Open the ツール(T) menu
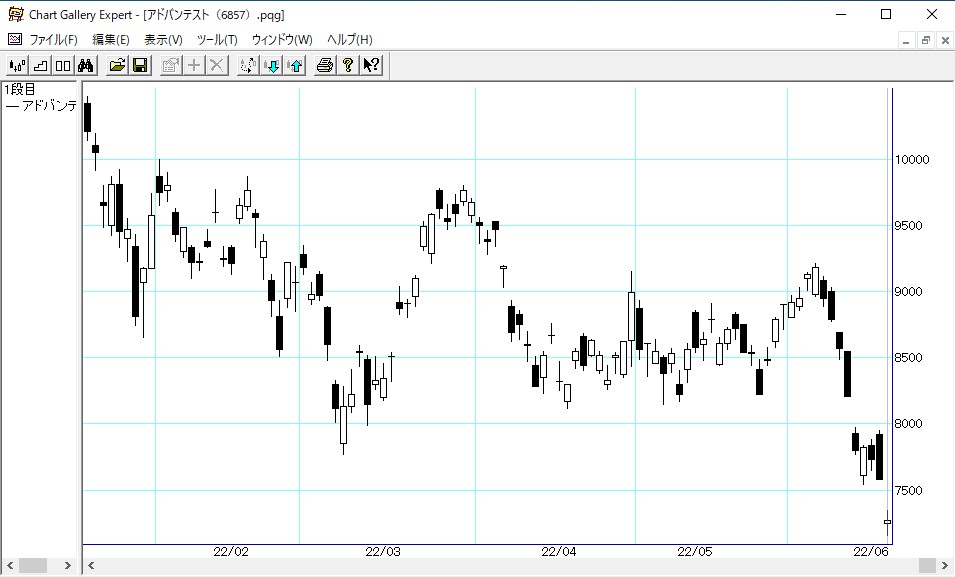The height and width of the screenshot is (577, 955). click(x=217, y=40)
